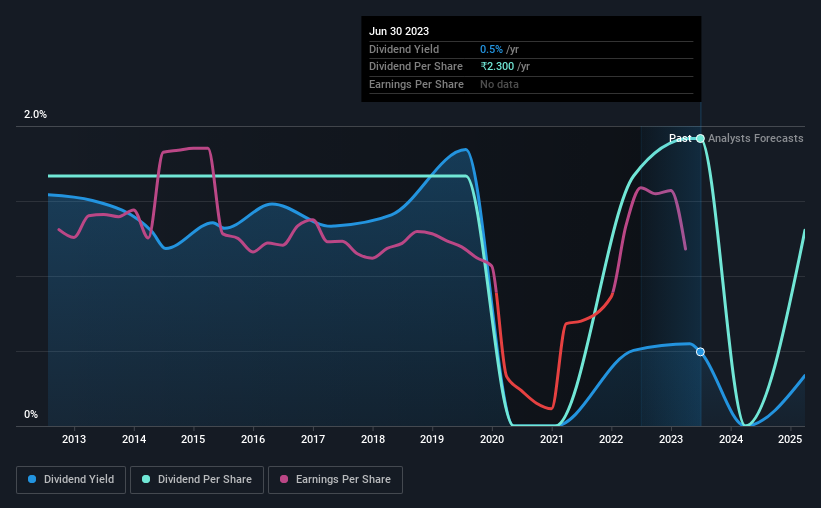Toggle the Dividend Yield legend button
The width and height of the screenshot is (821, 508).
pyautogui.click(x=71, y=479)
